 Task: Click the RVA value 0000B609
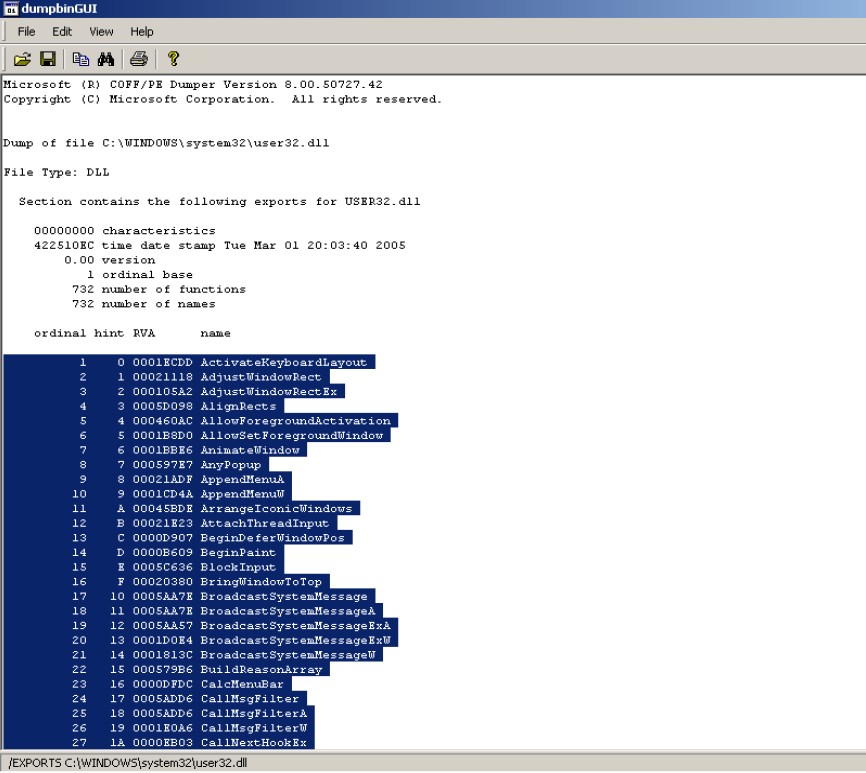162,553
